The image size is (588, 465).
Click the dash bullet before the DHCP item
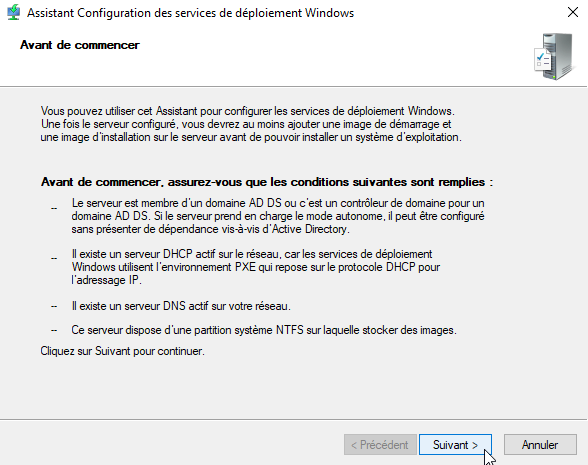tap(54, 258)
